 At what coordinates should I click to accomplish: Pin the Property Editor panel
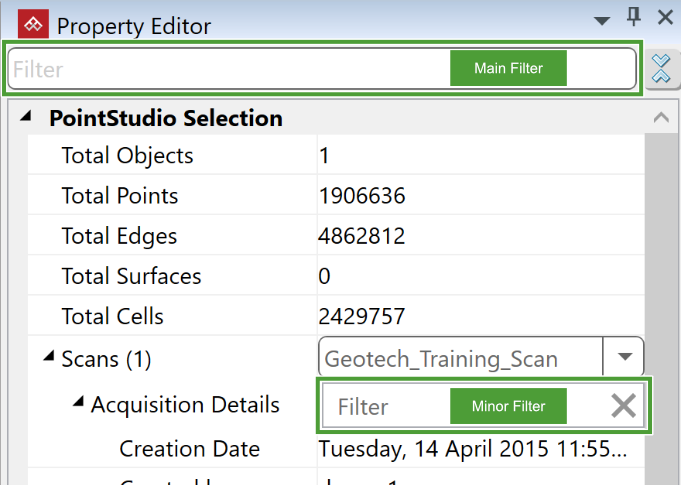click(x=633, y=17)
